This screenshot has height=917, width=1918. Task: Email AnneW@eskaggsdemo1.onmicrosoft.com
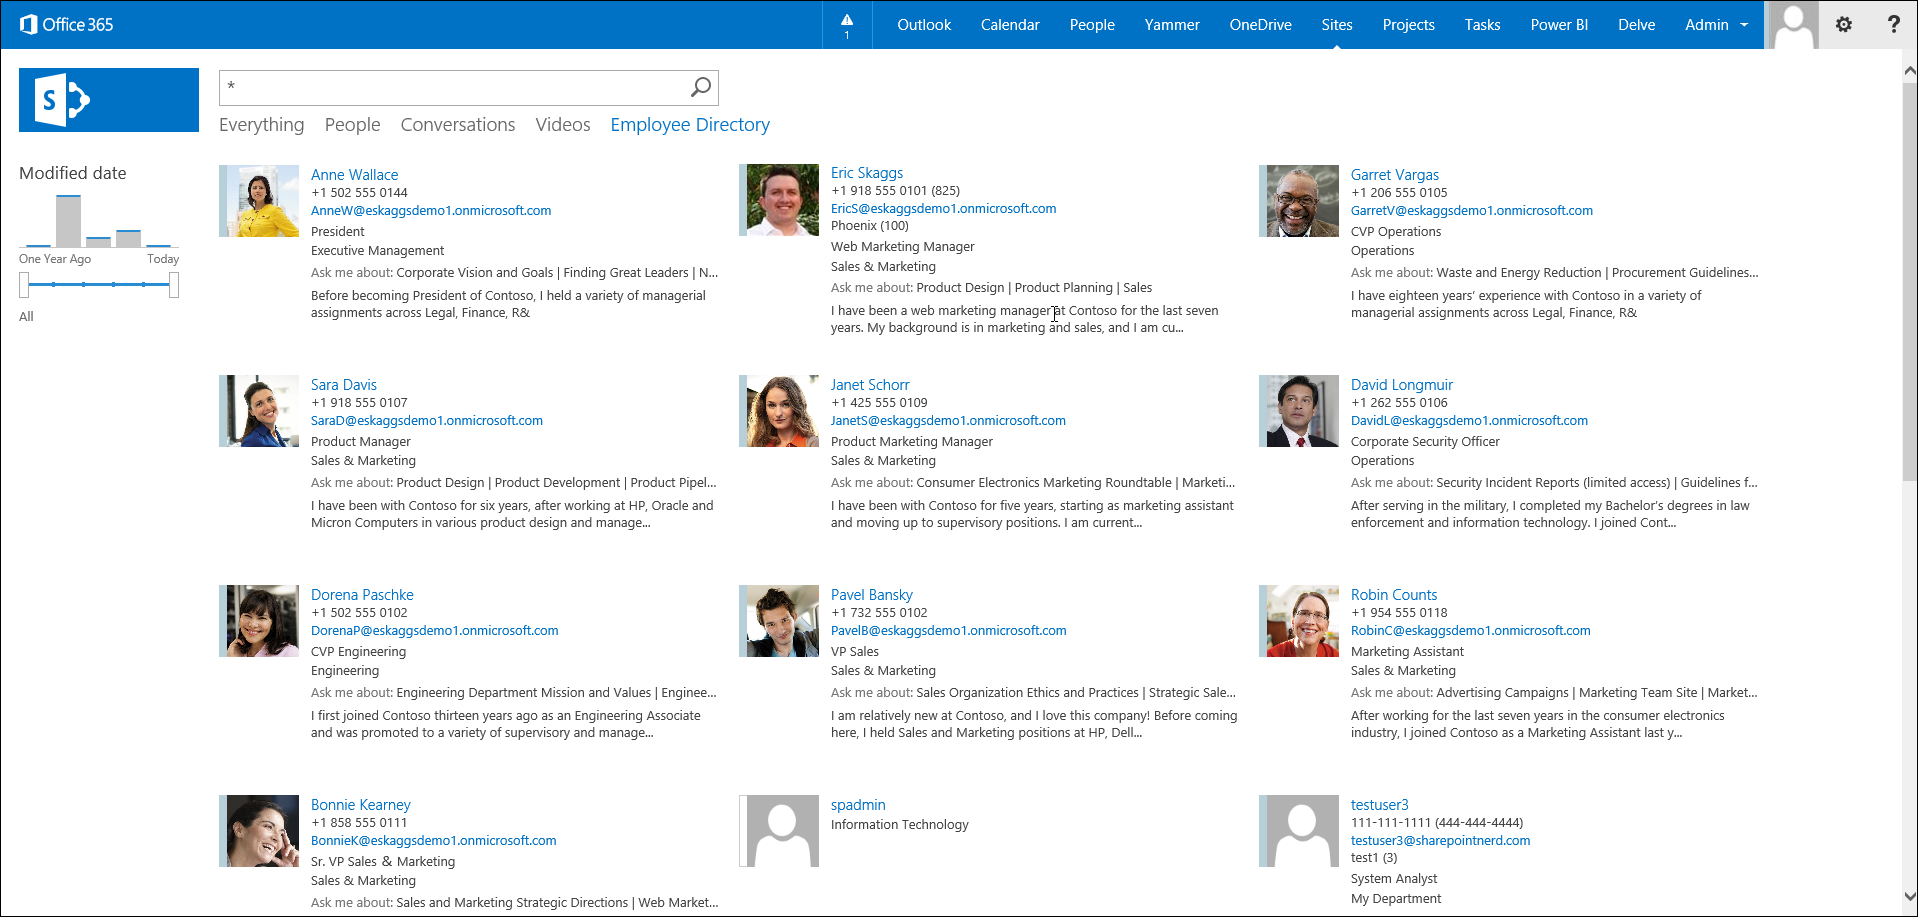(x=431, y=210)
